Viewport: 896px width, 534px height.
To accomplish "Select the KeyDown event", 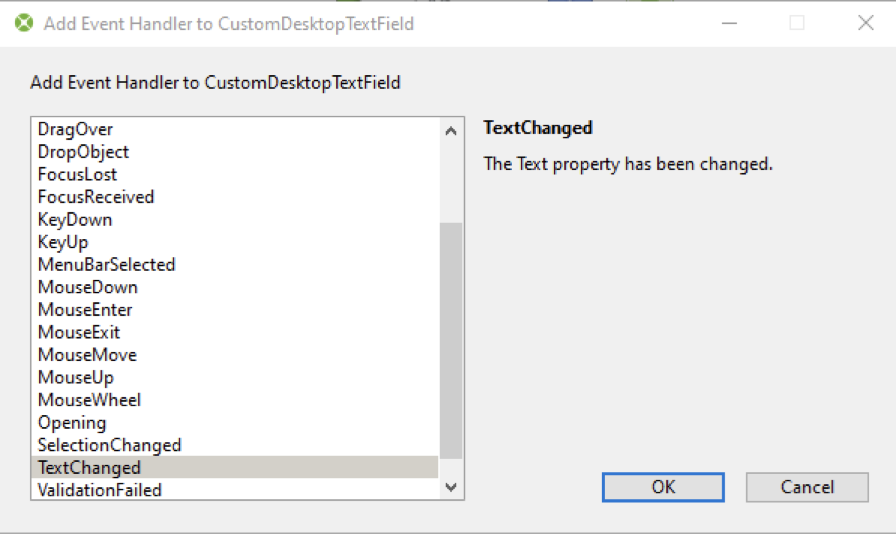I will [x=235, y=220].
